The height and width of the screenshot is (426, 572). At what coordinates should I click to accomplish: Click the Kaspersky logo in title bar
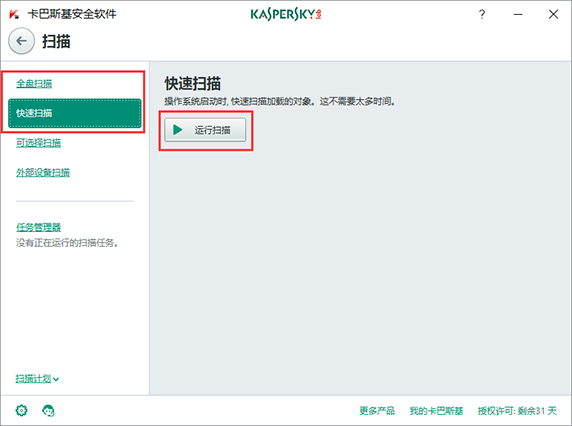286,14
